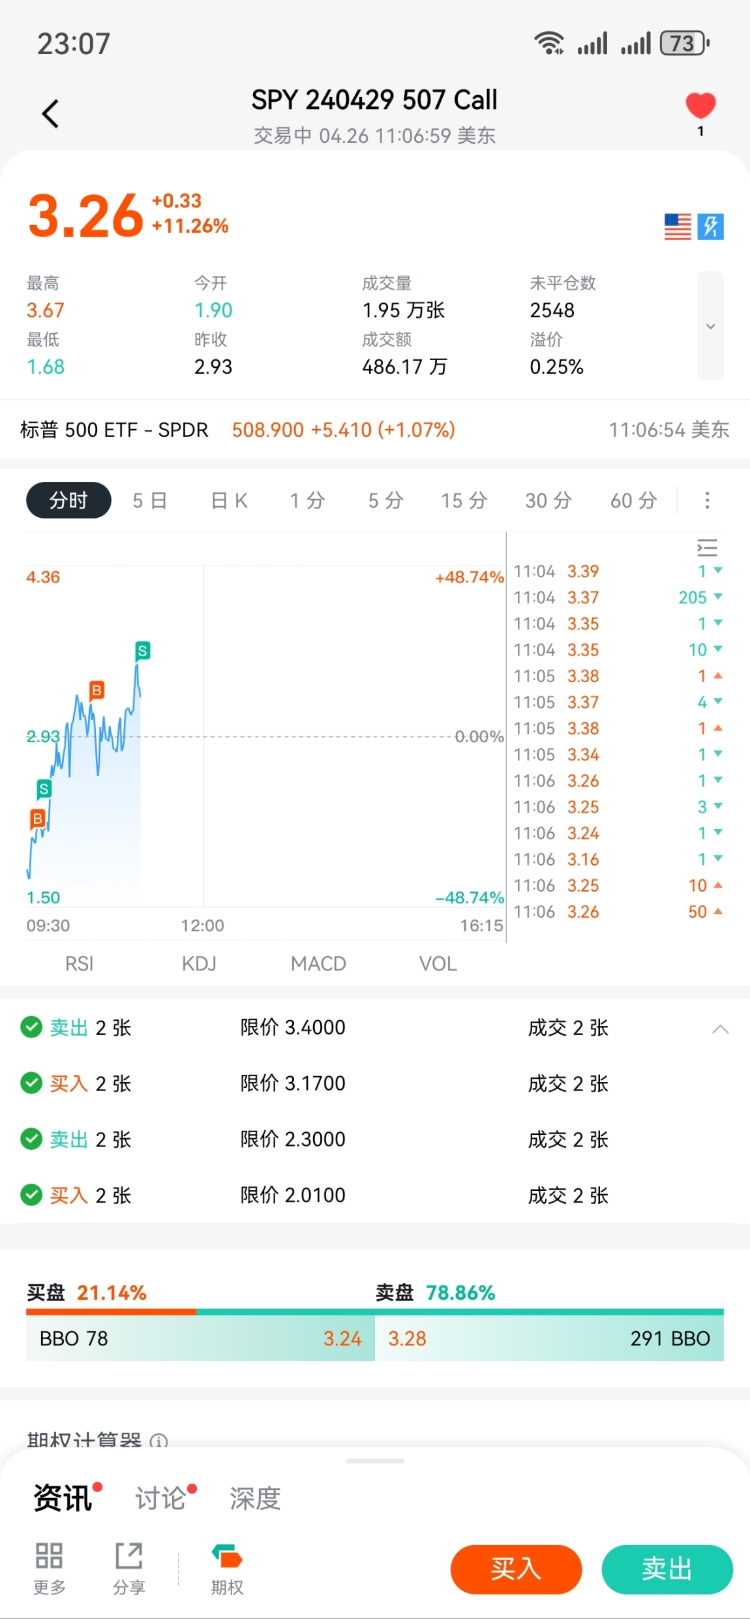Select the 5 分 chart interval
The image size is (750, 1619).
(385, 501)
